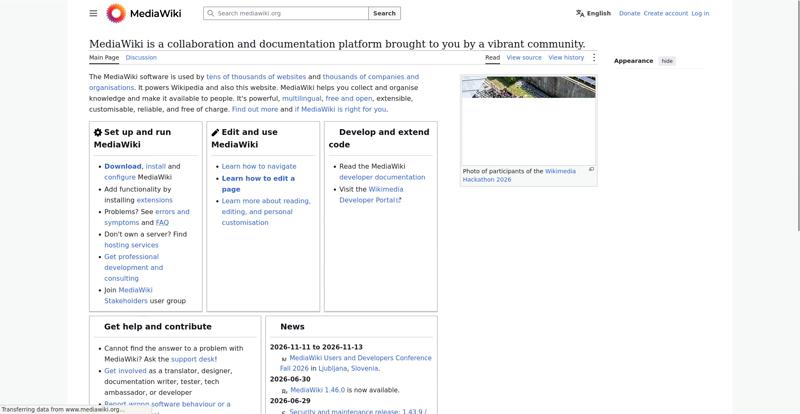
Task: Open Create account link
Action: click(666, 13)
